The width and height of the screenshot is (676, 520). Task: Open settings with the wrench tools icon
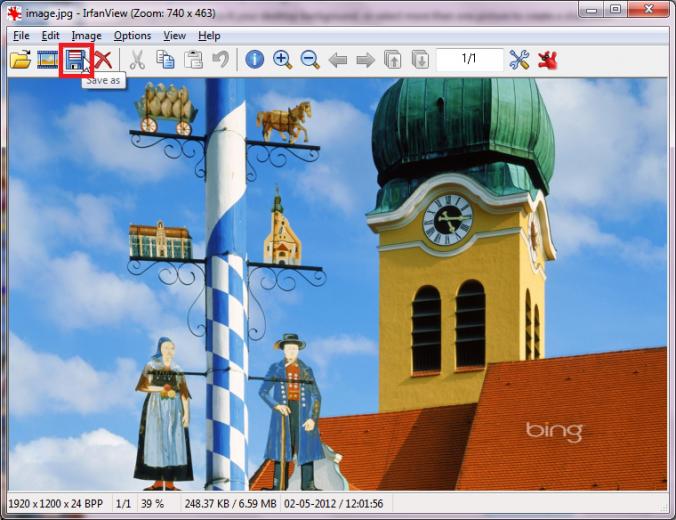point(519,60)
